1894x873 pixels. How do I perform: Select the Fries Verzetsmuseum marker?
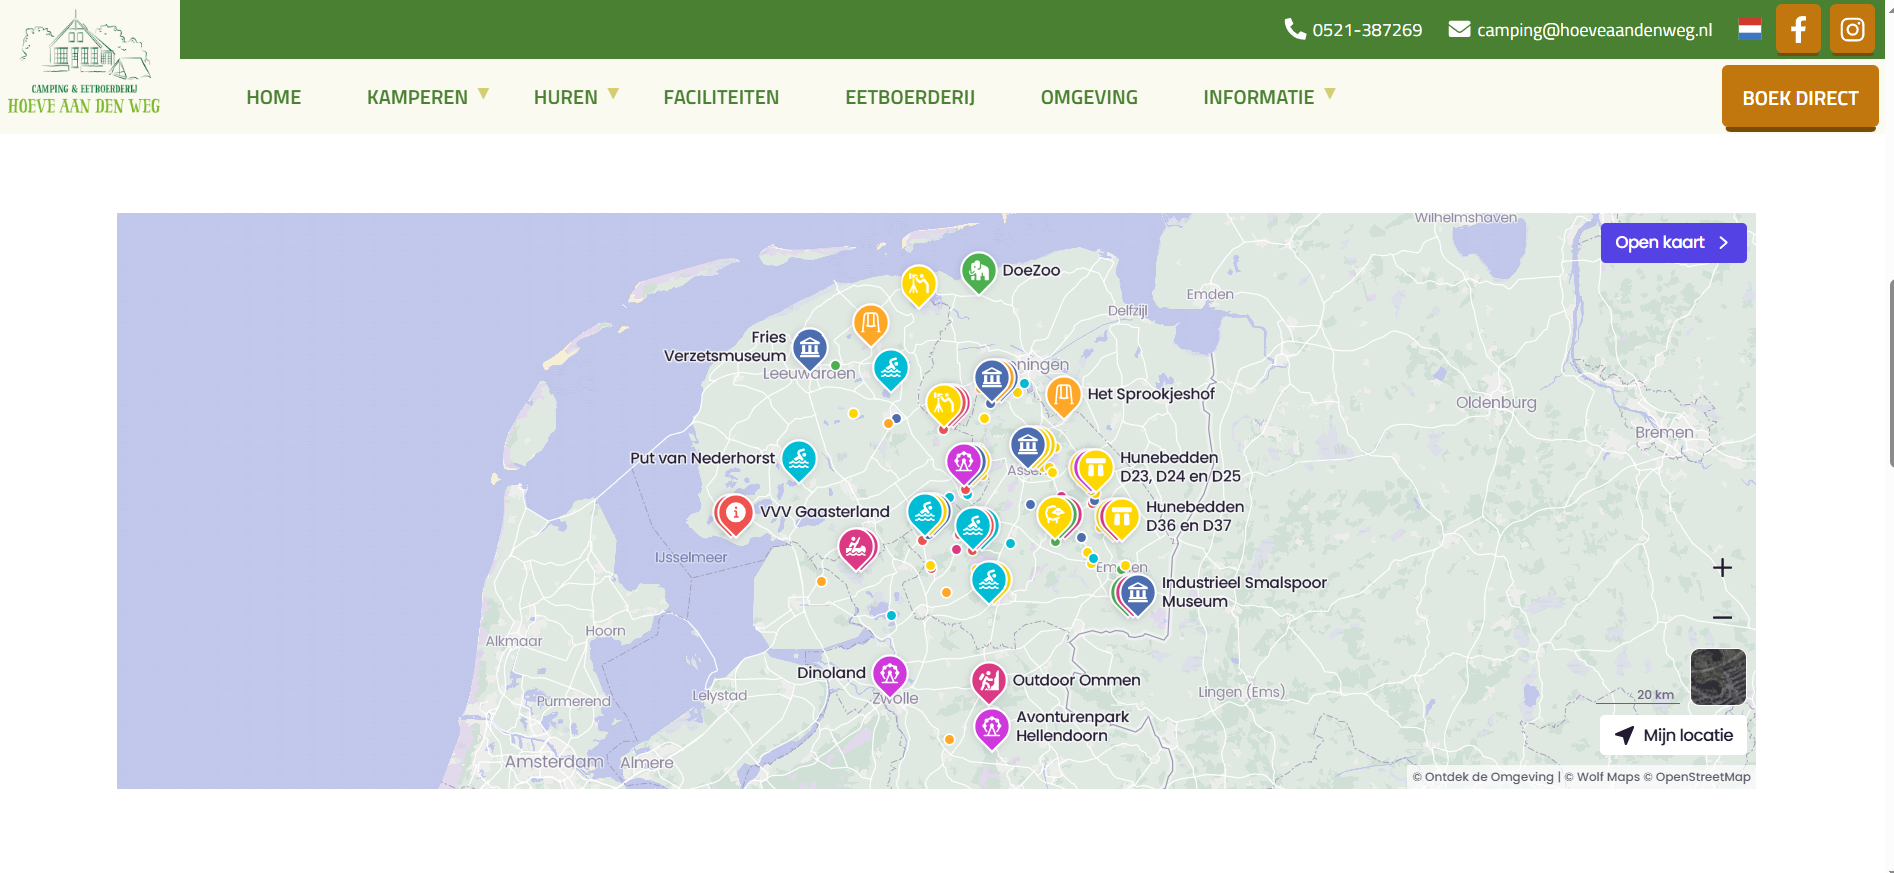point(809,347)
